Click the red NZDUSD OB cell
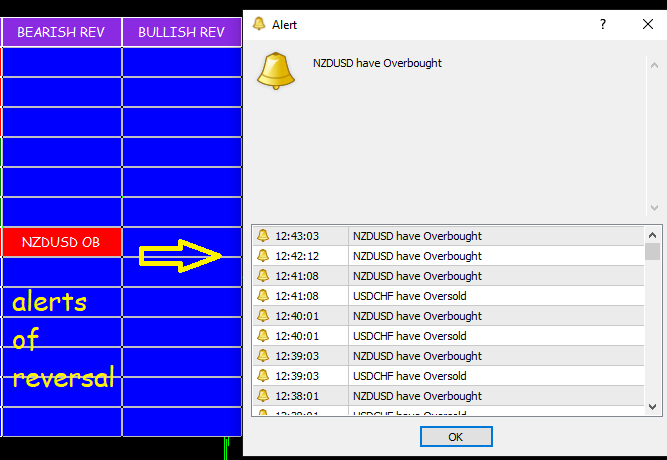The image size is (667, 460). 62,242
